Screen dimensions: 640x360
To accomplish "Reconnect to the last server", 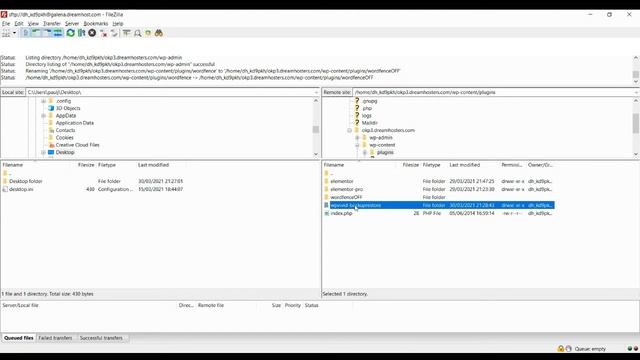I will tap(114, 33).
